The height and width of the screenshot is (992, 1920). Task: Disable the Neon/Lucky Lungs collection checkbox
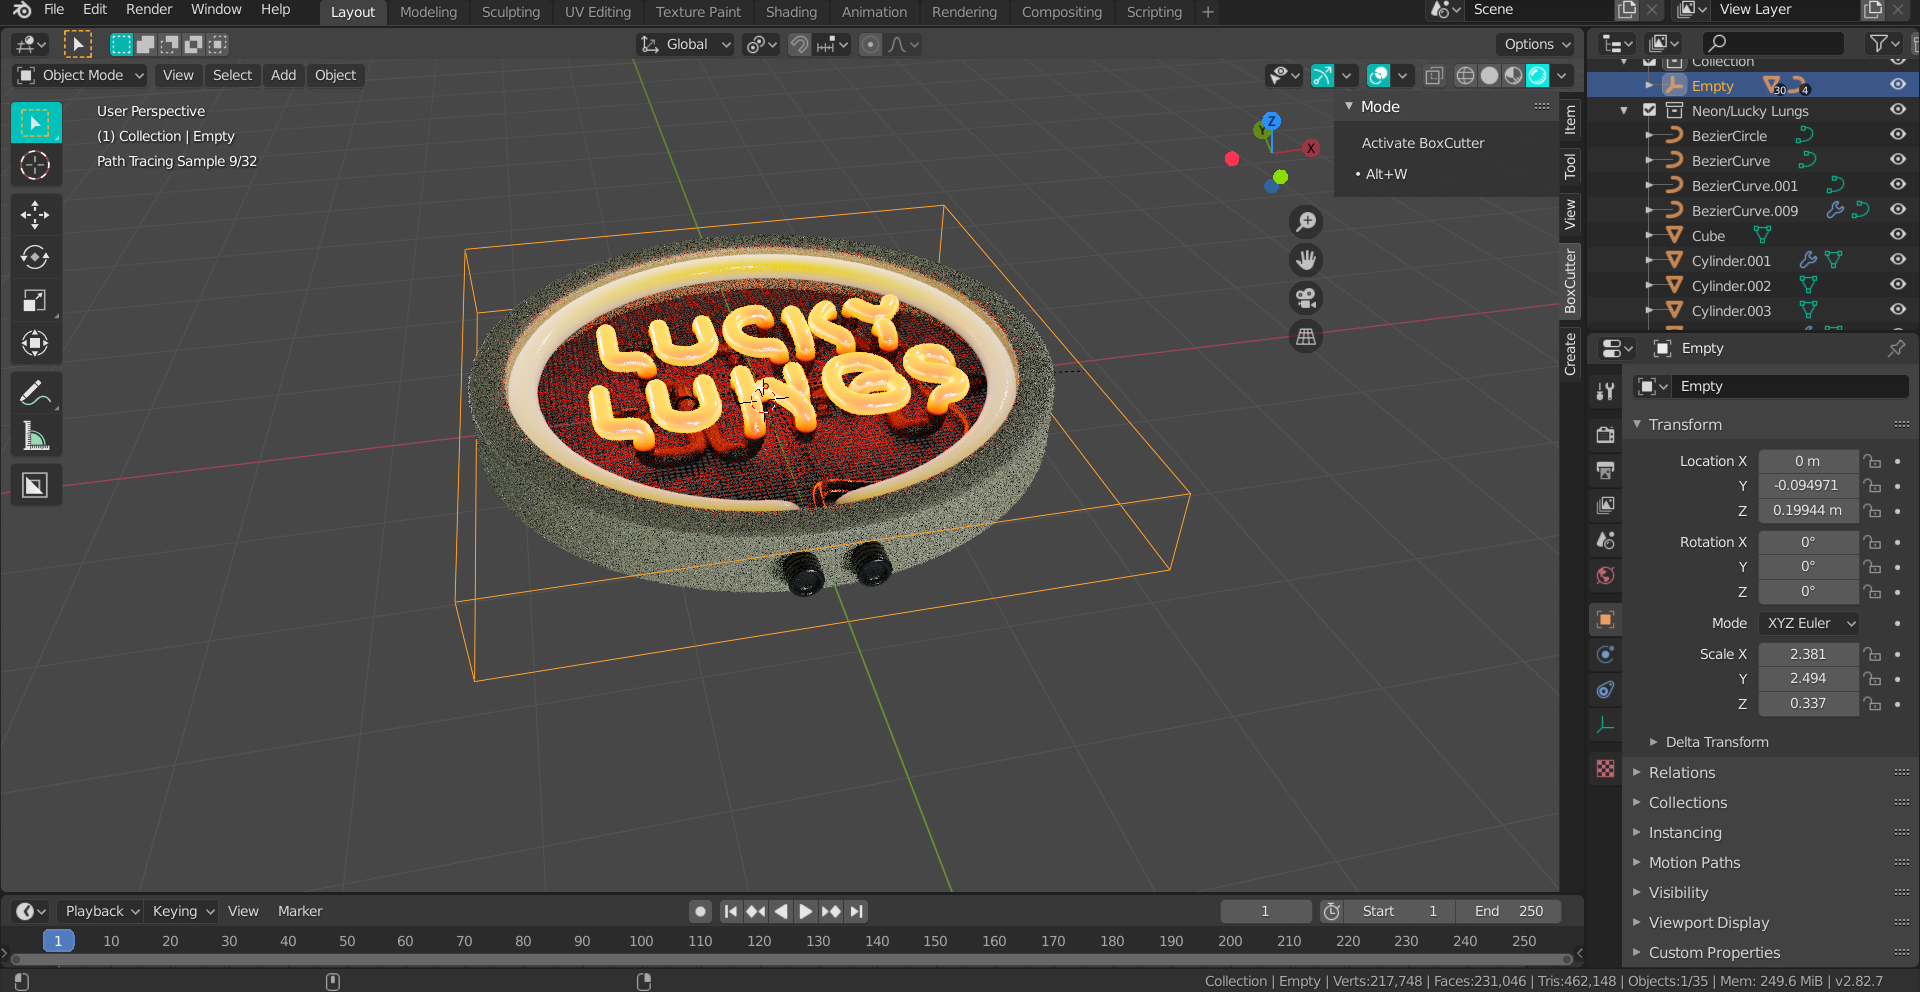(x=1650, y=110)
